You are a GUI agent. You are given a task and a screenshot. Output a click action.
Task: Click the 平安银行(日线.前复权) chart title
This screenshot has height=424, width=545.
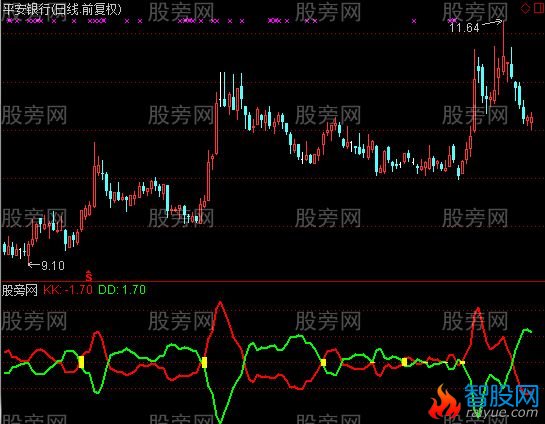[63, 9]
